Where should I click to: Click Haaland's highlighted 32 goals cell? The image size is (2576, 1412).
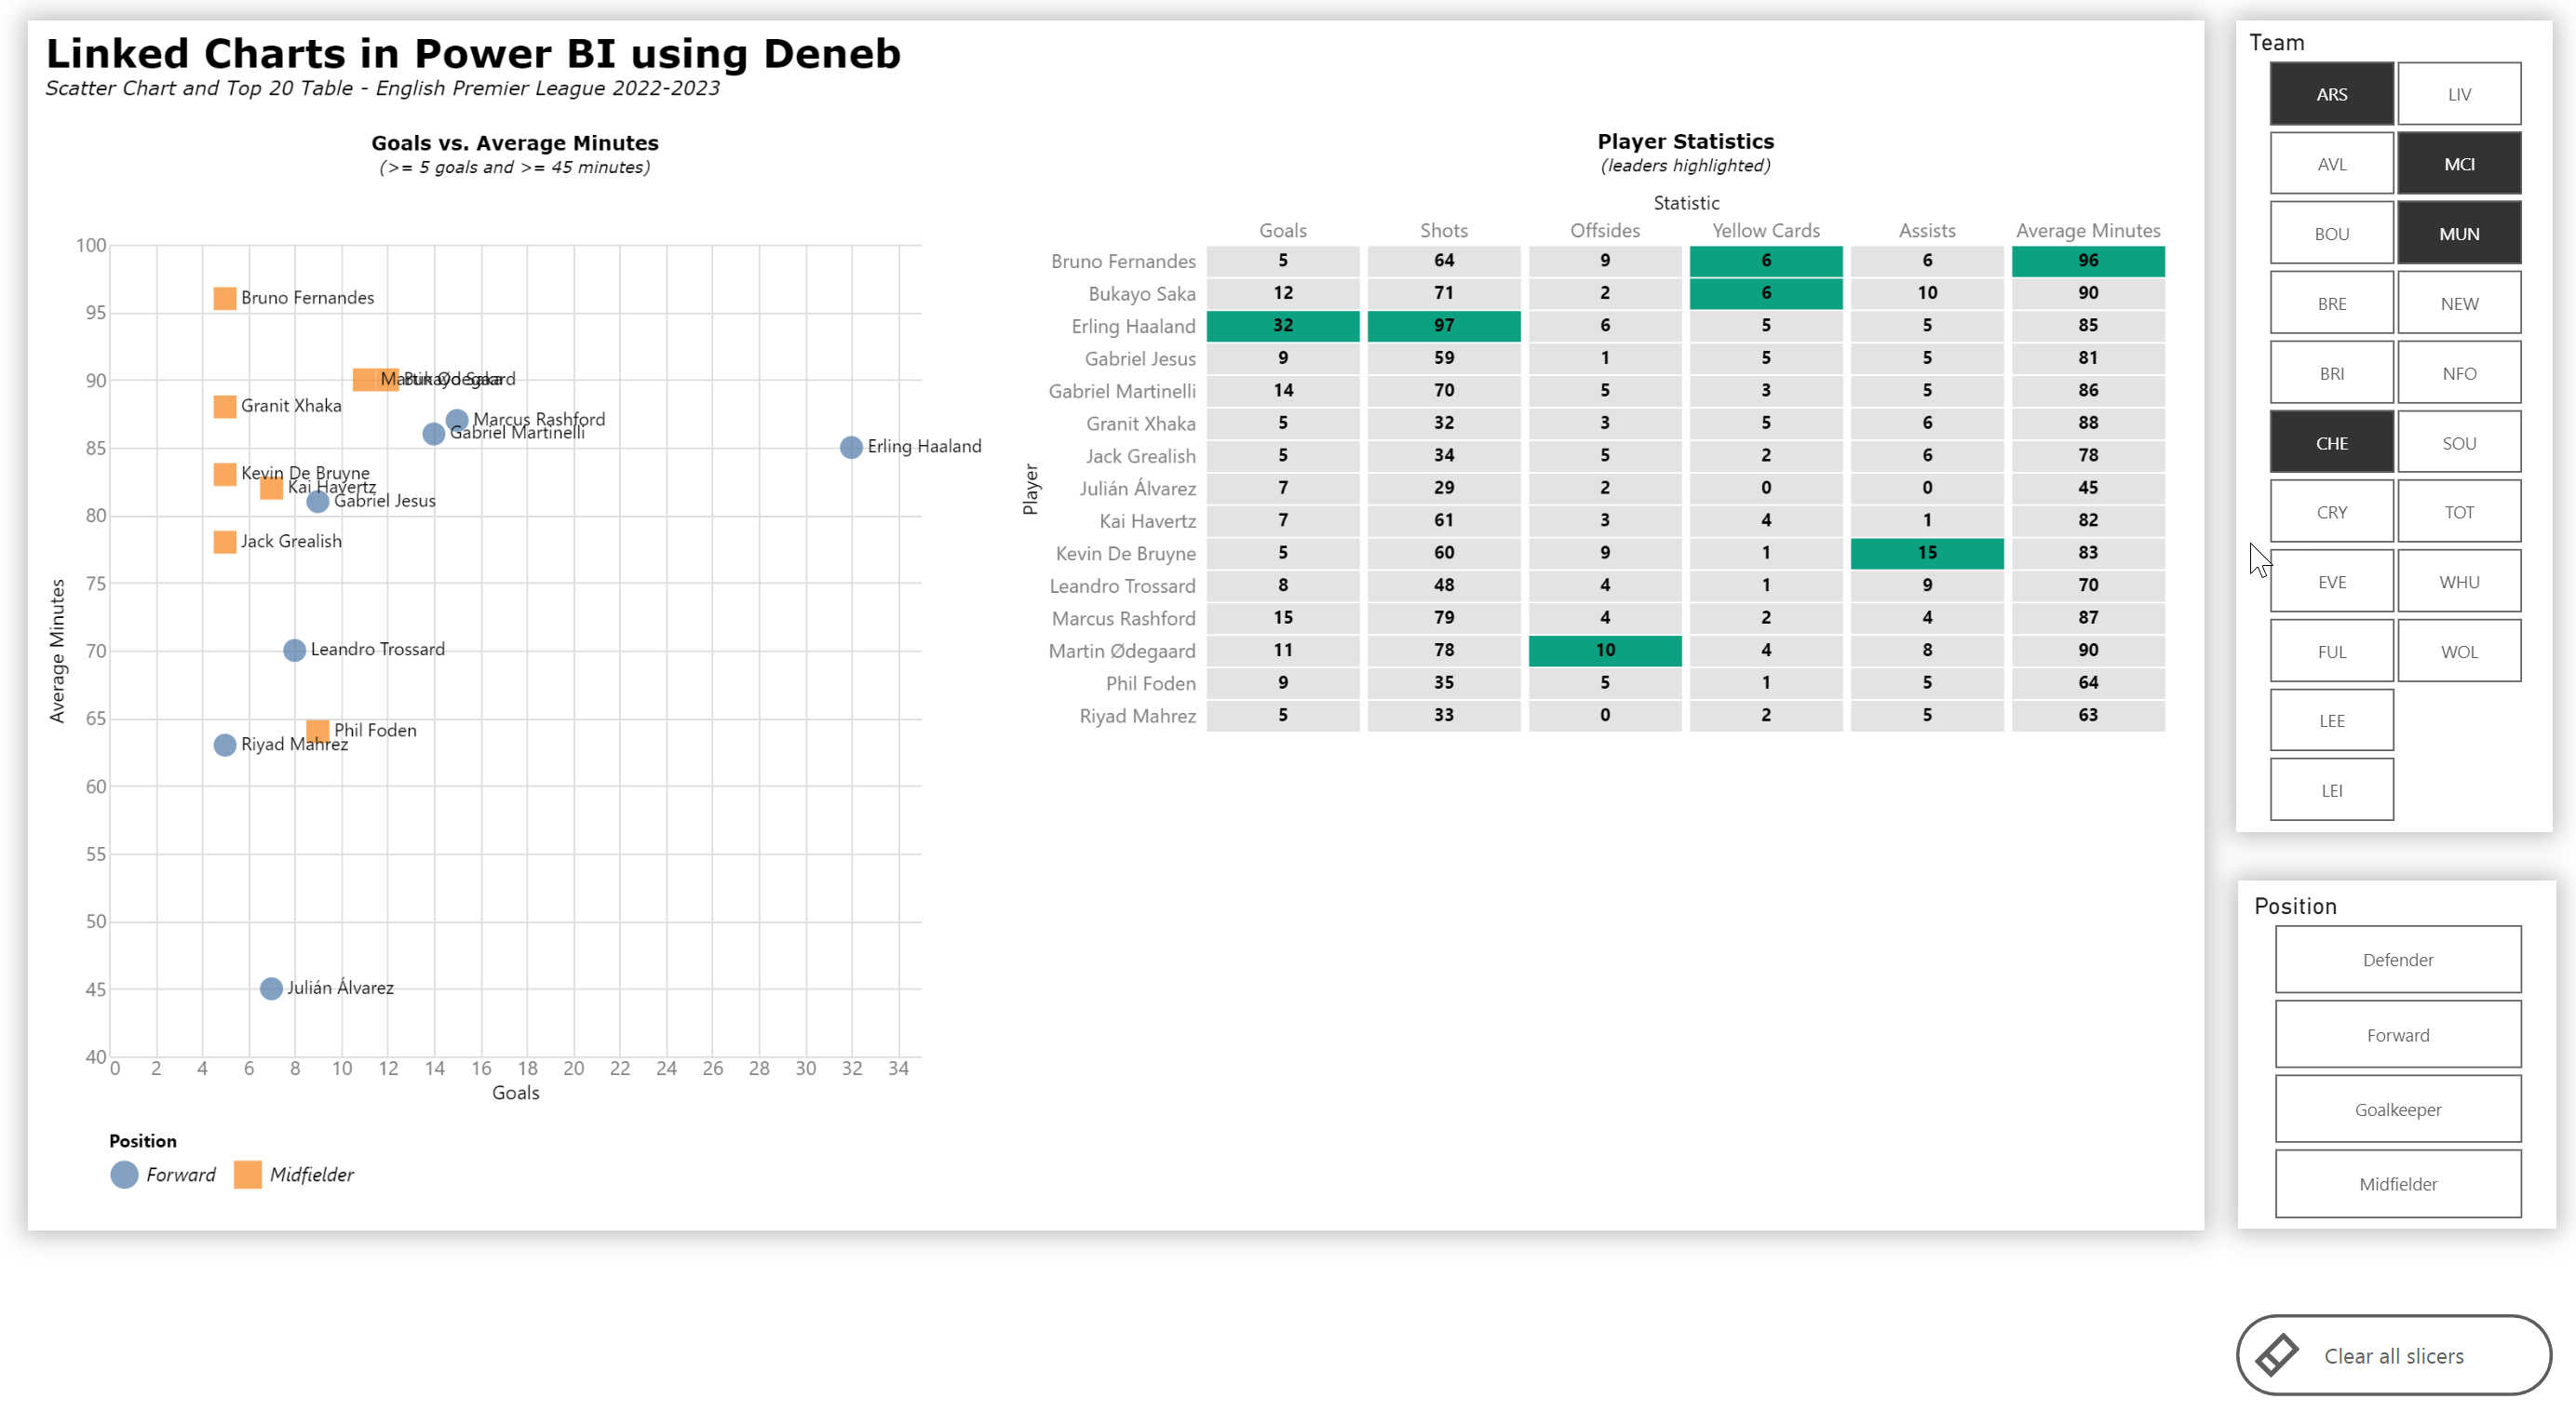click(1282, 326)
